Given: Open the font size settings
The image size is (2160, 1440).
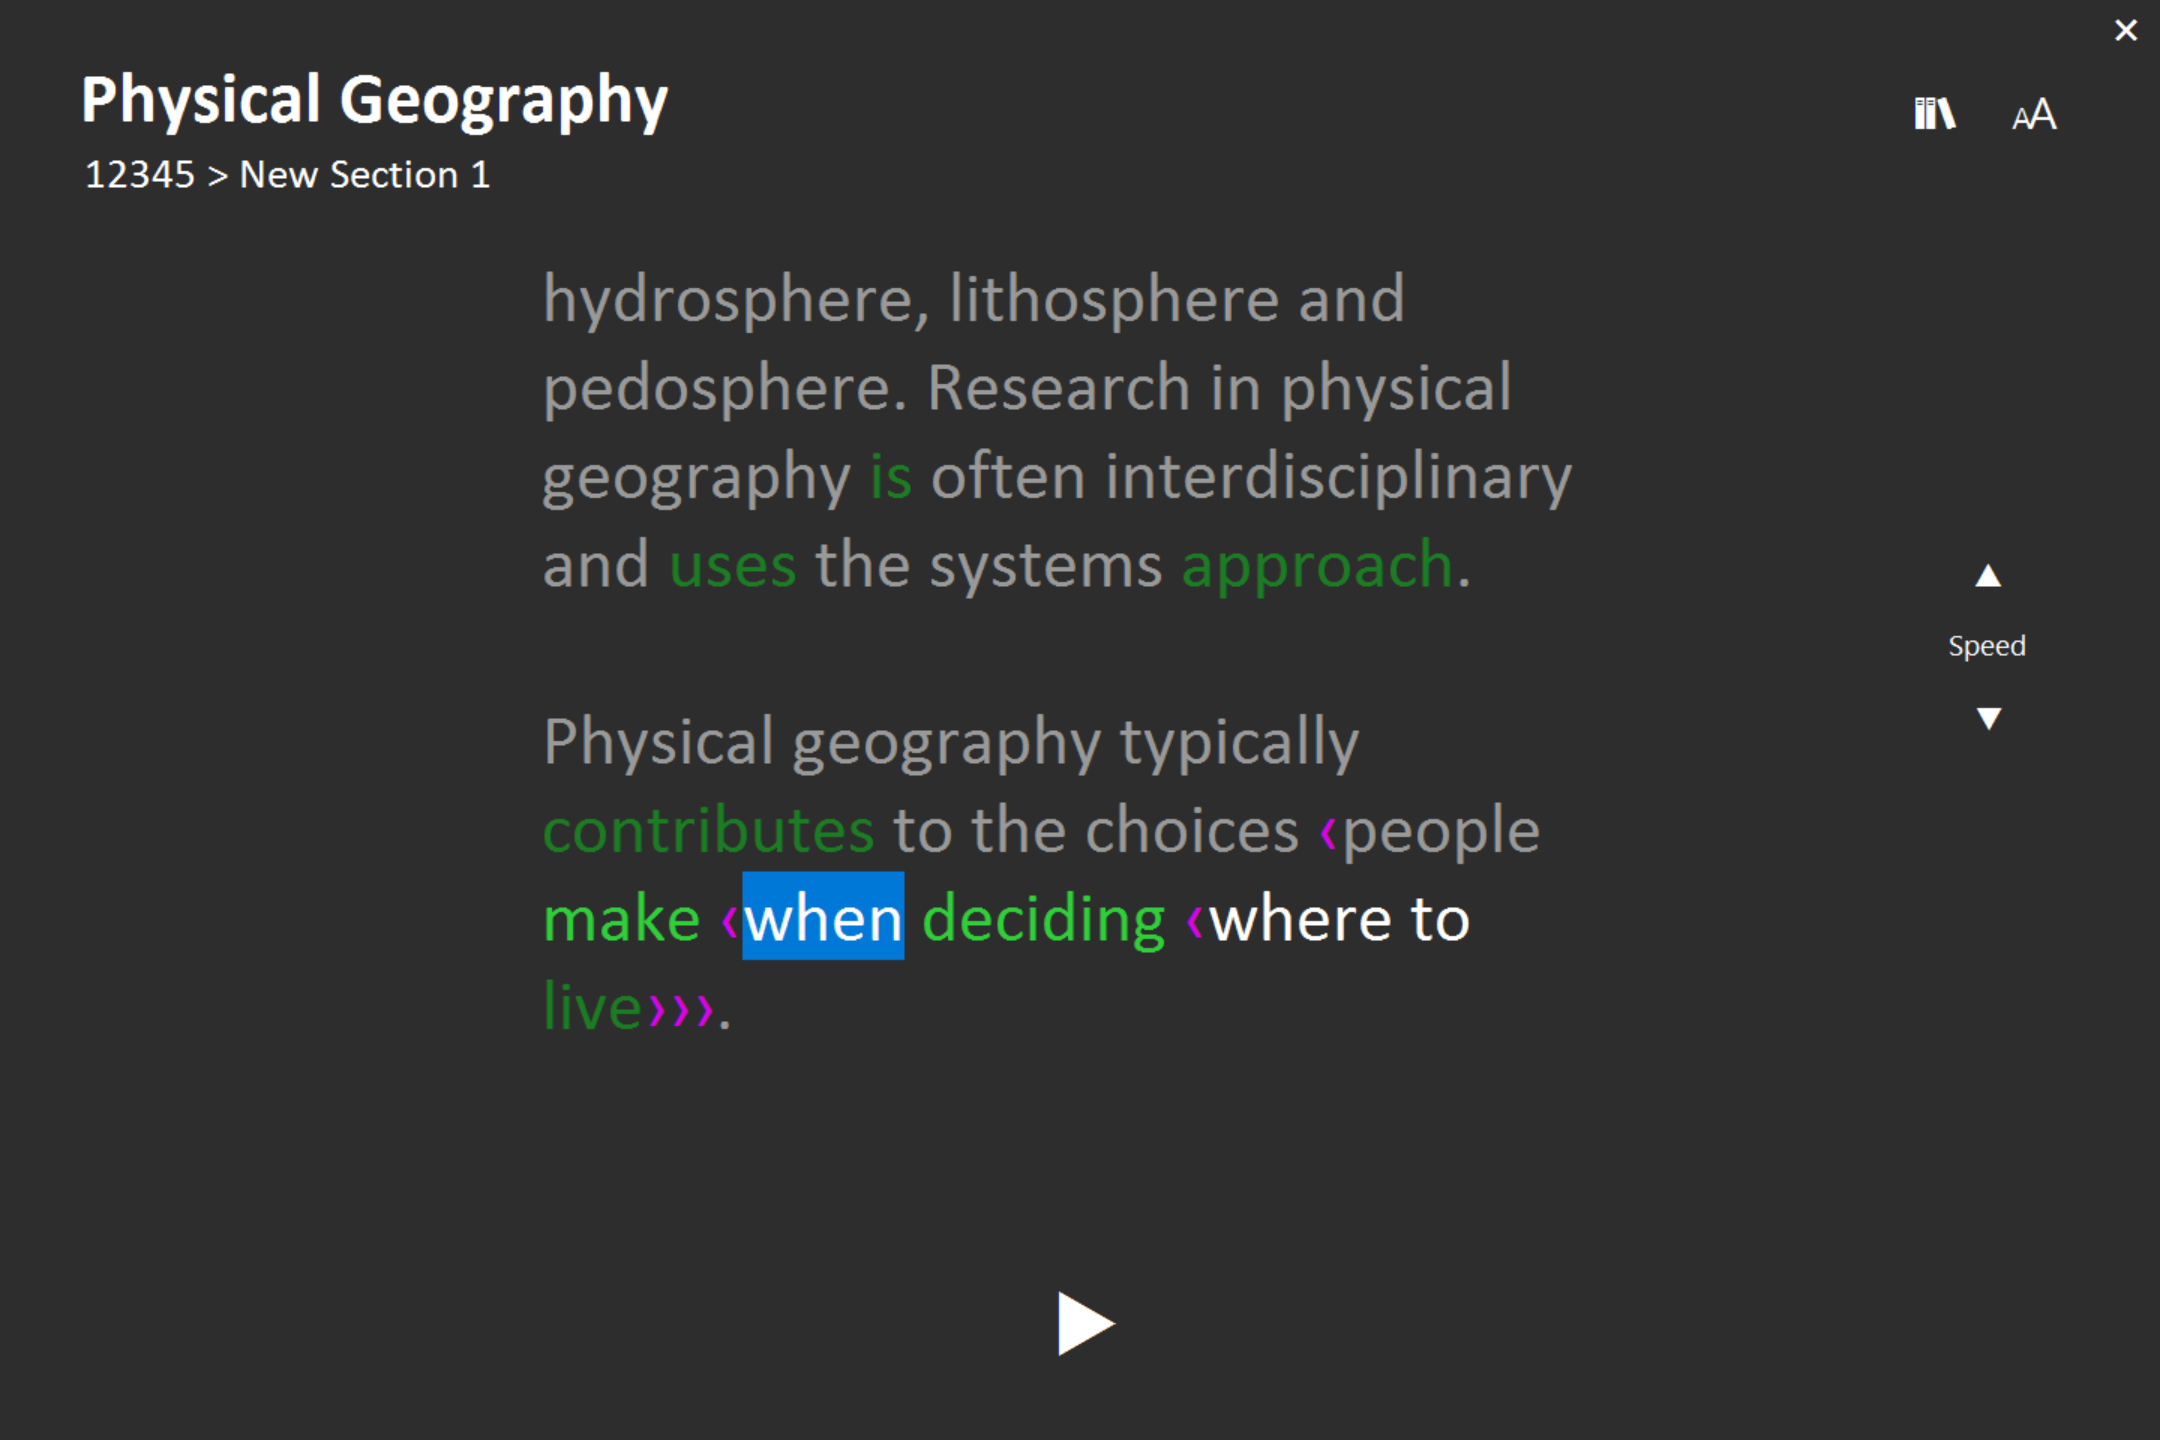Looking at the screenshot, I should [x=2032, y=115].
